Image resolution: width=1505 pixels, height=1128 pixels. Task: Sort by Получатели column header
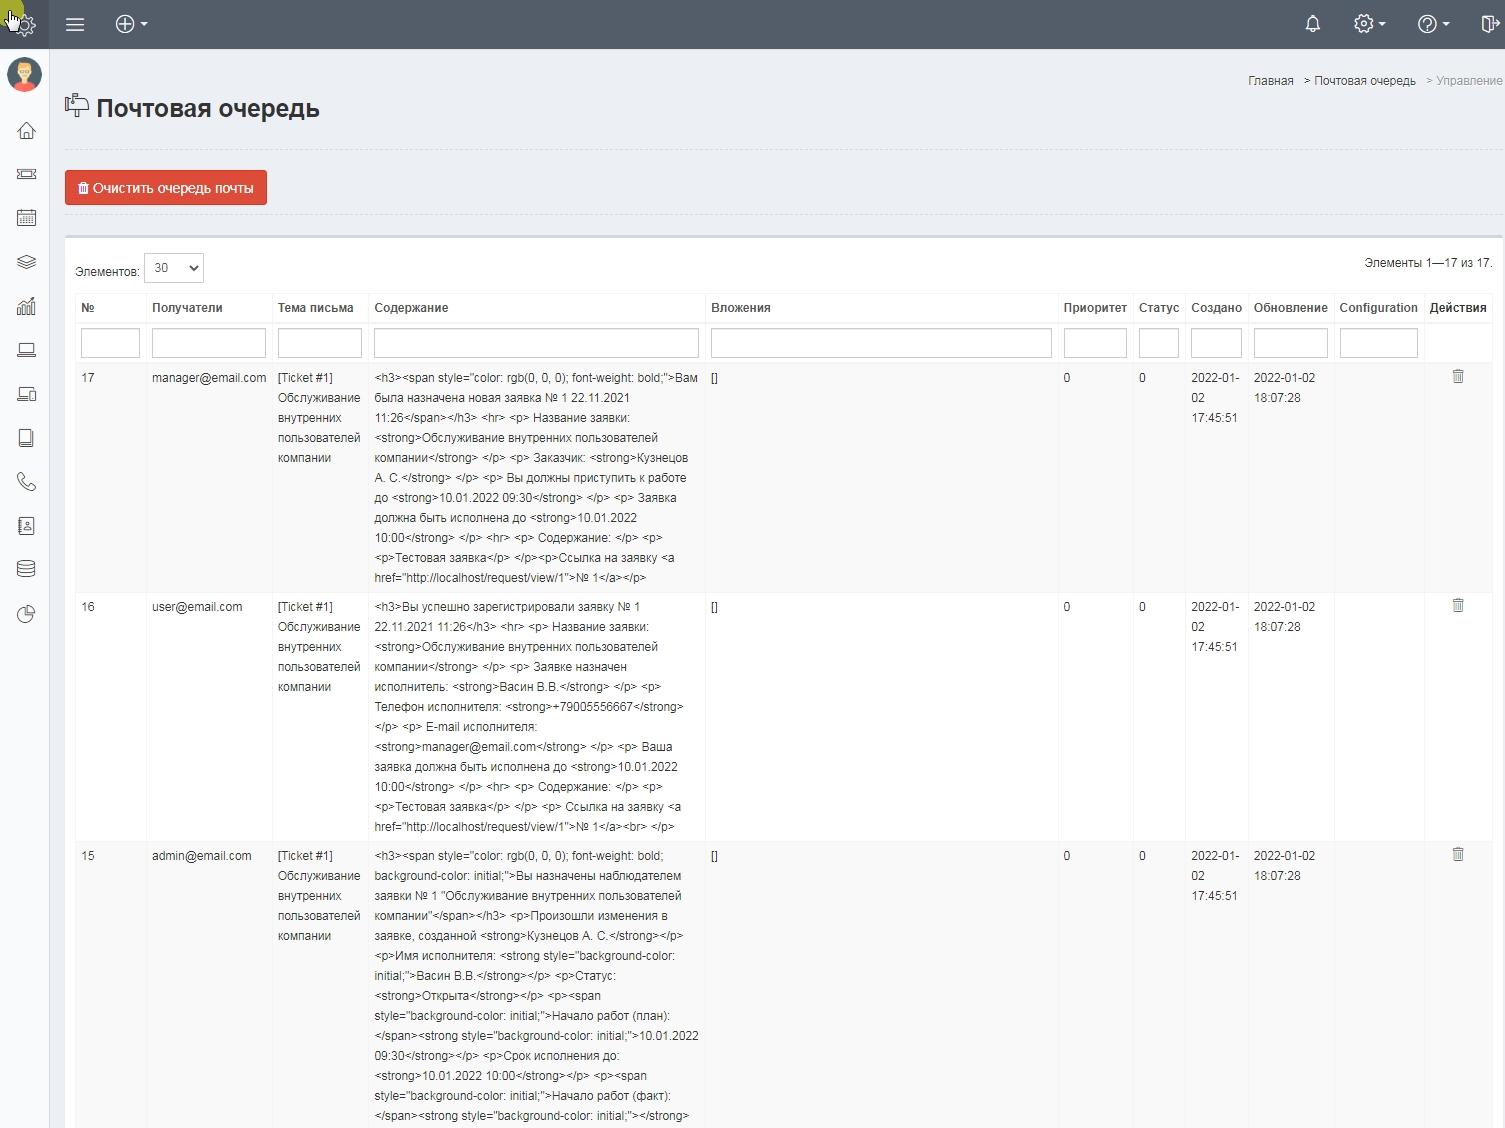pos(187,308)
